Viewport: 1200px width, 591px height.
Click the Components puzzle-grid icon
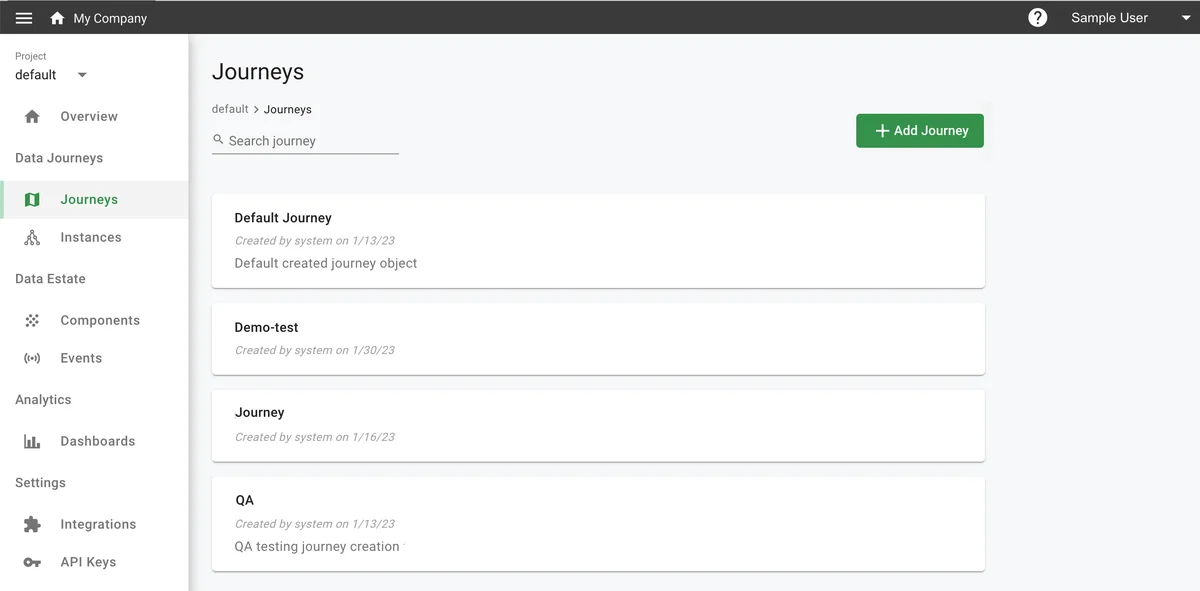pos(32,319)
